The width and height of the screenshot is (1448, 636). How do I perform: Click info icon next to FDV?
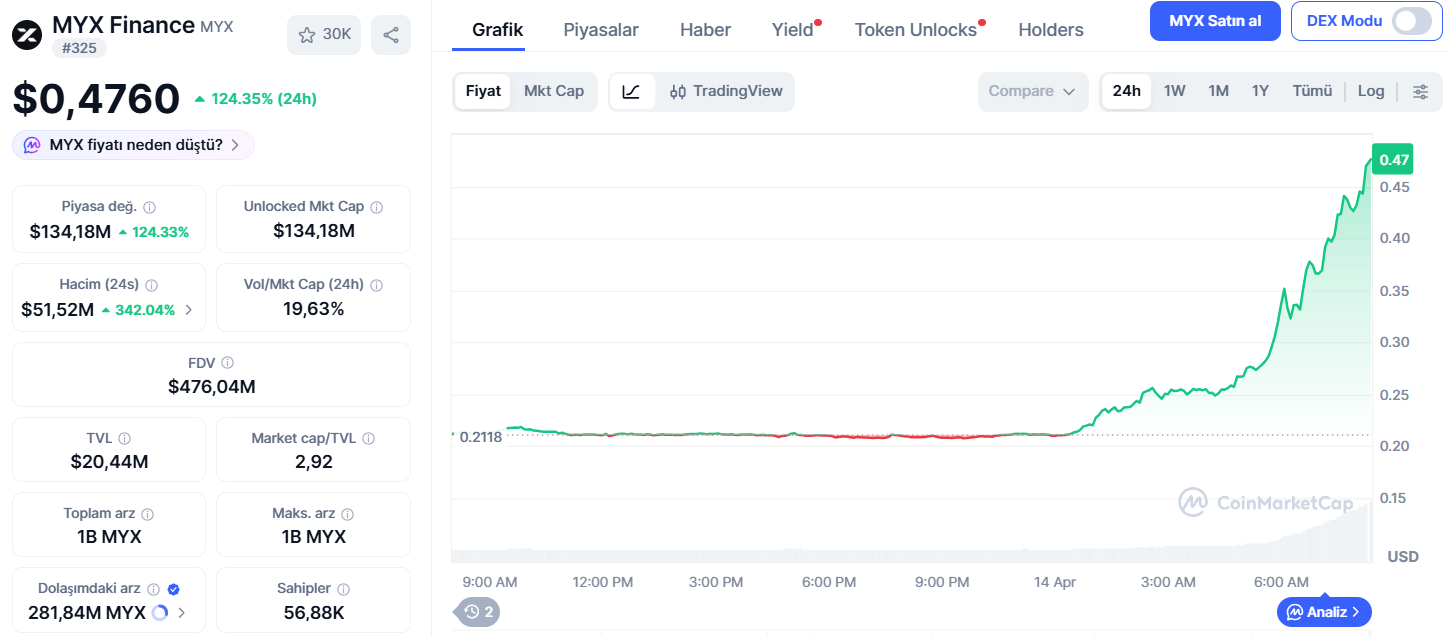tap(228, 363)
